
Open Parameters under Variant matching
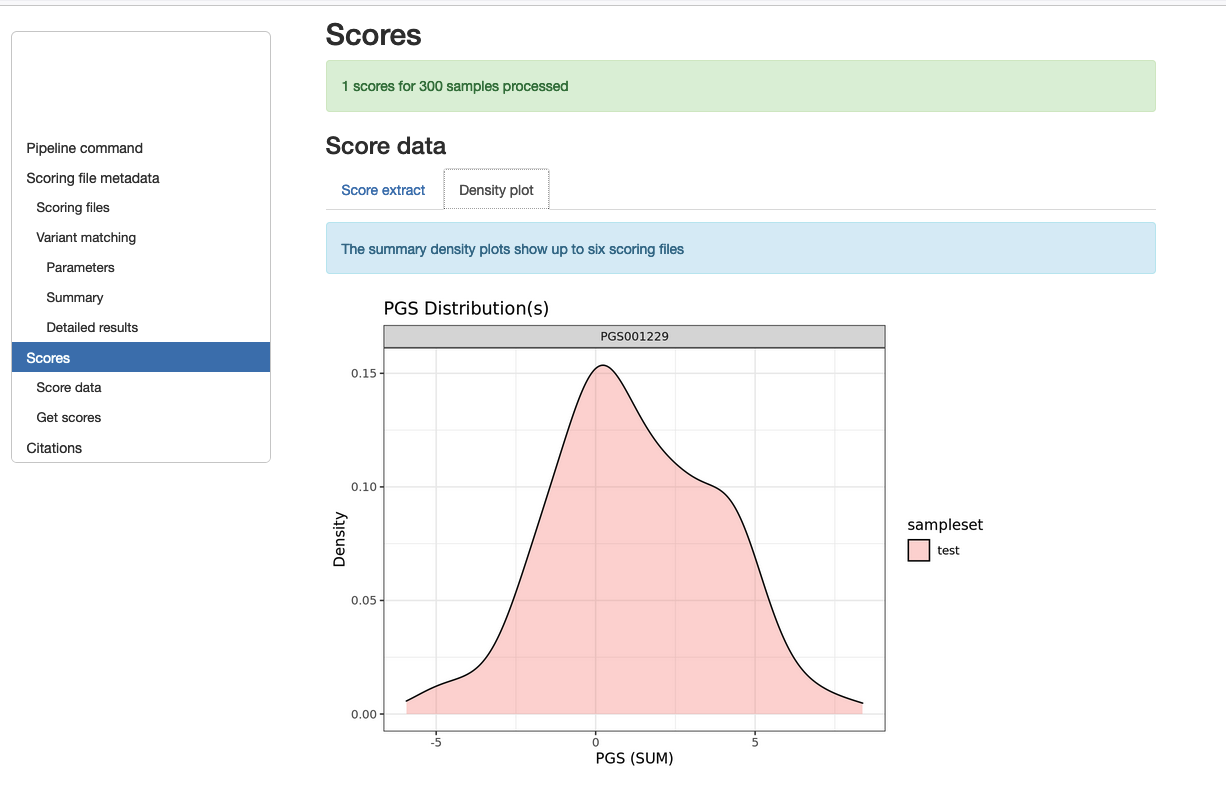point(80,268)
